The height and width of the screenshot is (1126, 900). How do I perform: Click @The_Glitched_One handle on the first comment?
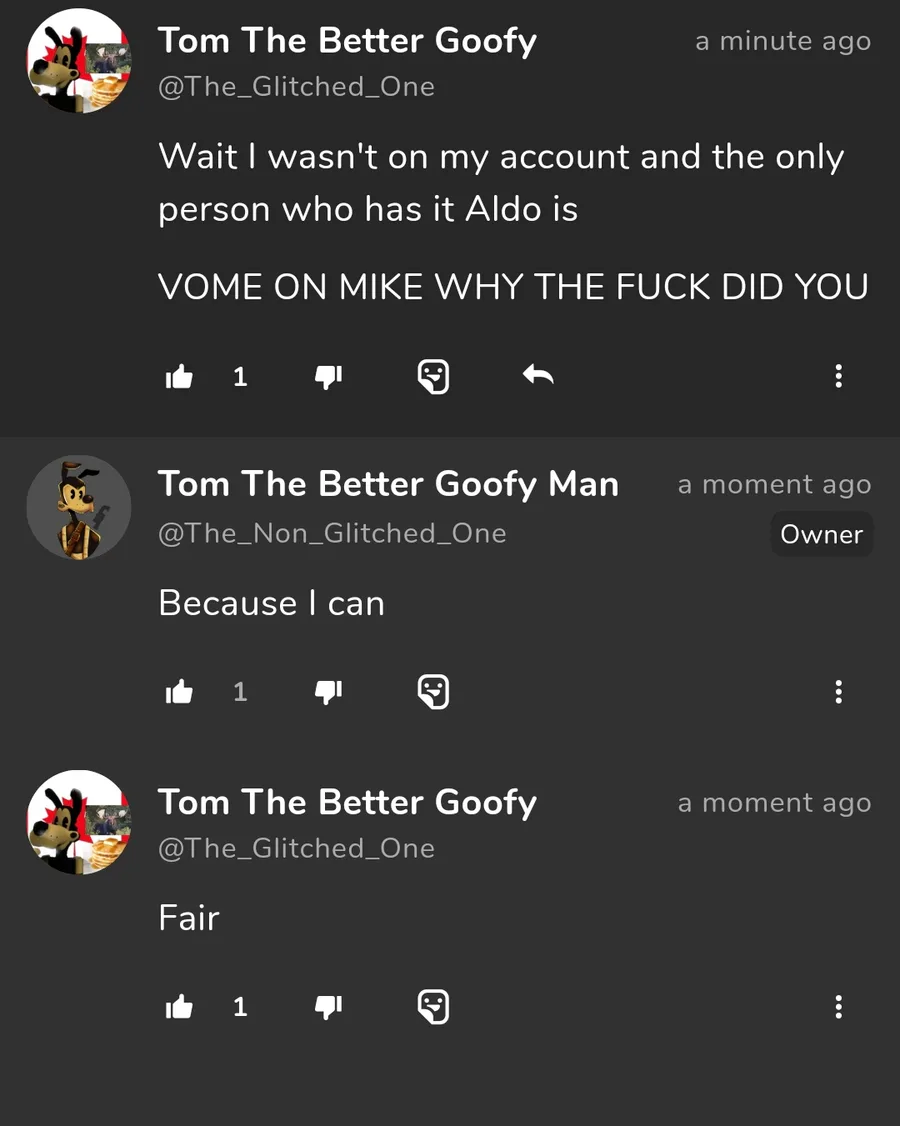(x=296, y=87)
